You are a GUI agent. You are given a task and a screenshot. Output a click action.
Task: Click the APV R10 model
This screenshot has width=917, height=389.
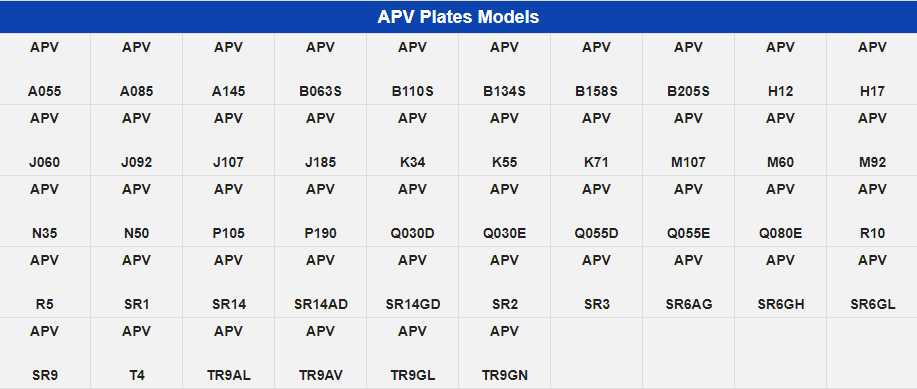tap(872, 211)
